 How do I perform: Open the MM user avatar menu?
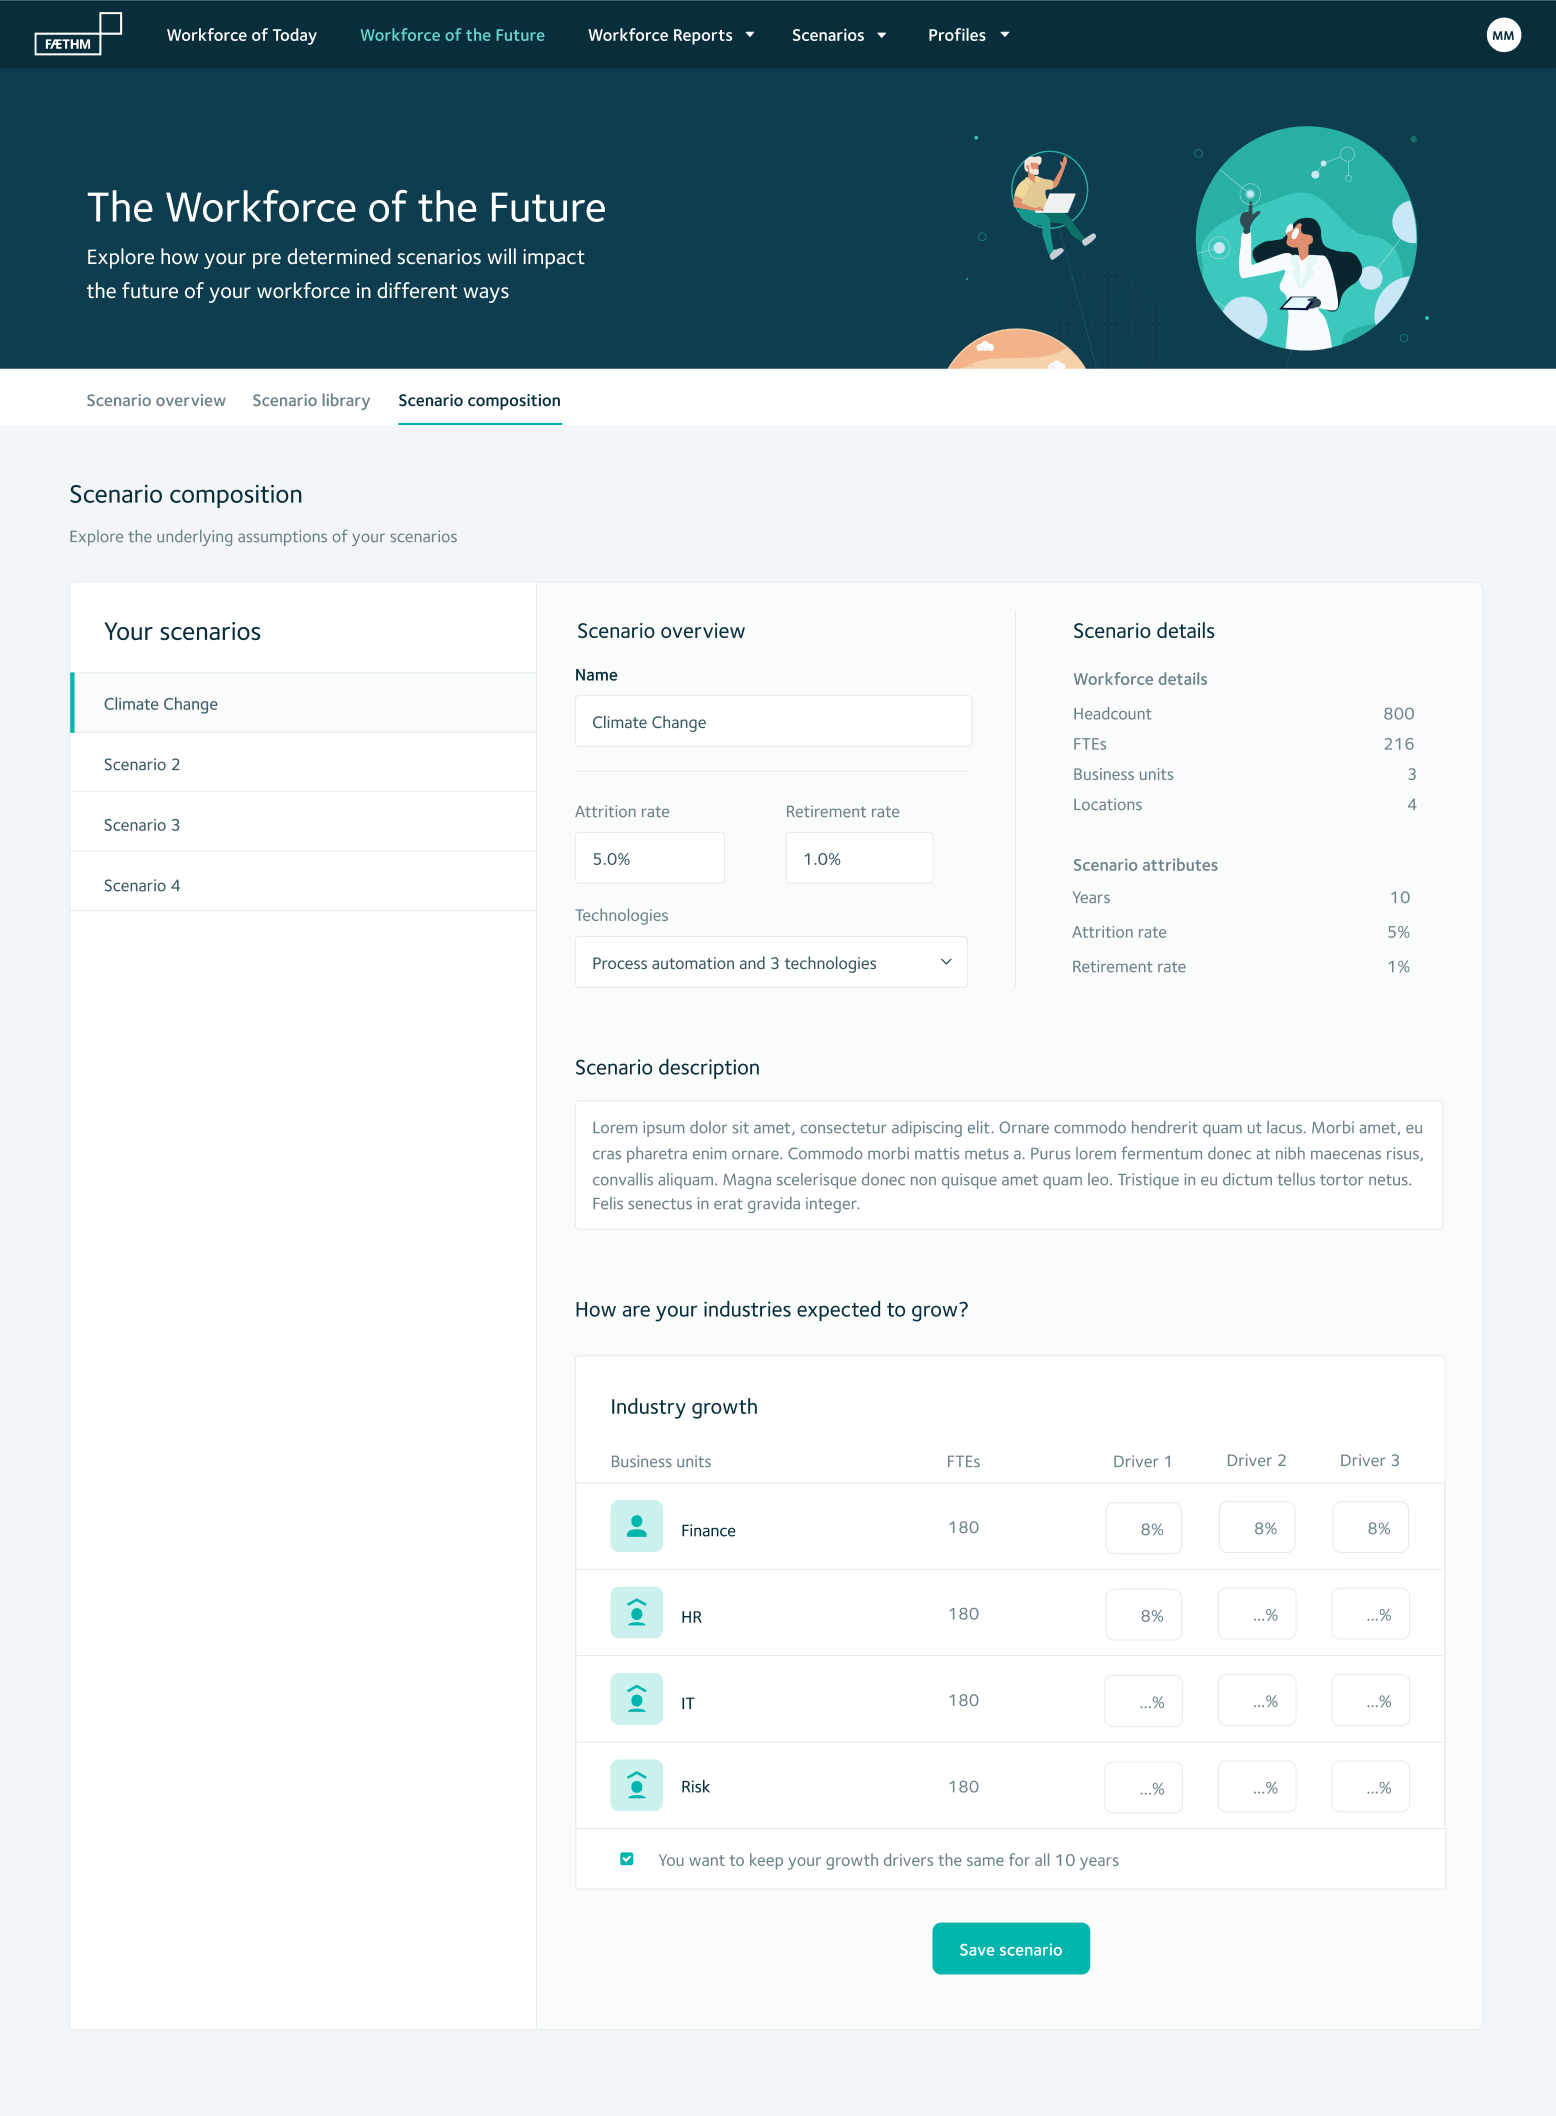(1503, 35)
